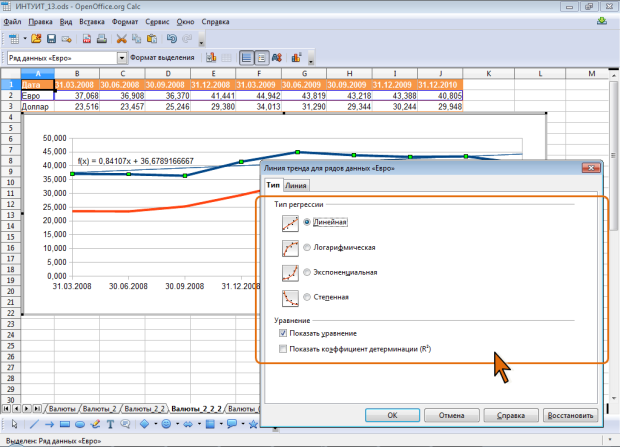Click the Undo arrow icon
The image size is (620, 447).
(x=172, y=39)
